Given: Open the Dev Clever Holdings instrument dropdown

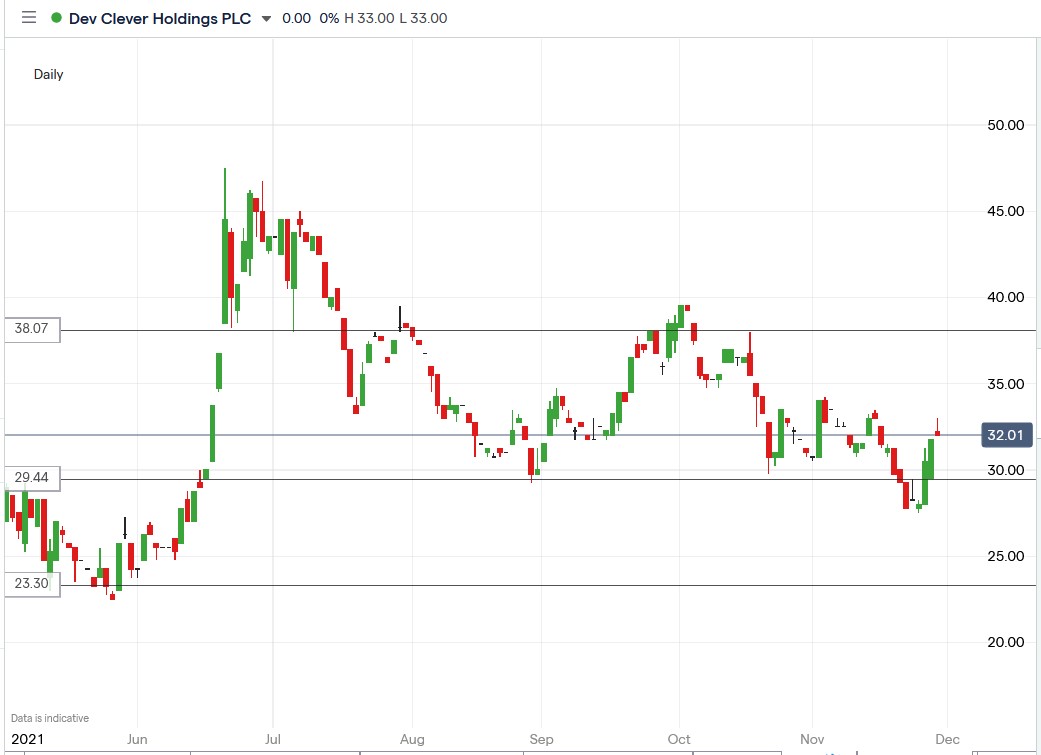Looking at the screenshot, I should coord(264,17).
